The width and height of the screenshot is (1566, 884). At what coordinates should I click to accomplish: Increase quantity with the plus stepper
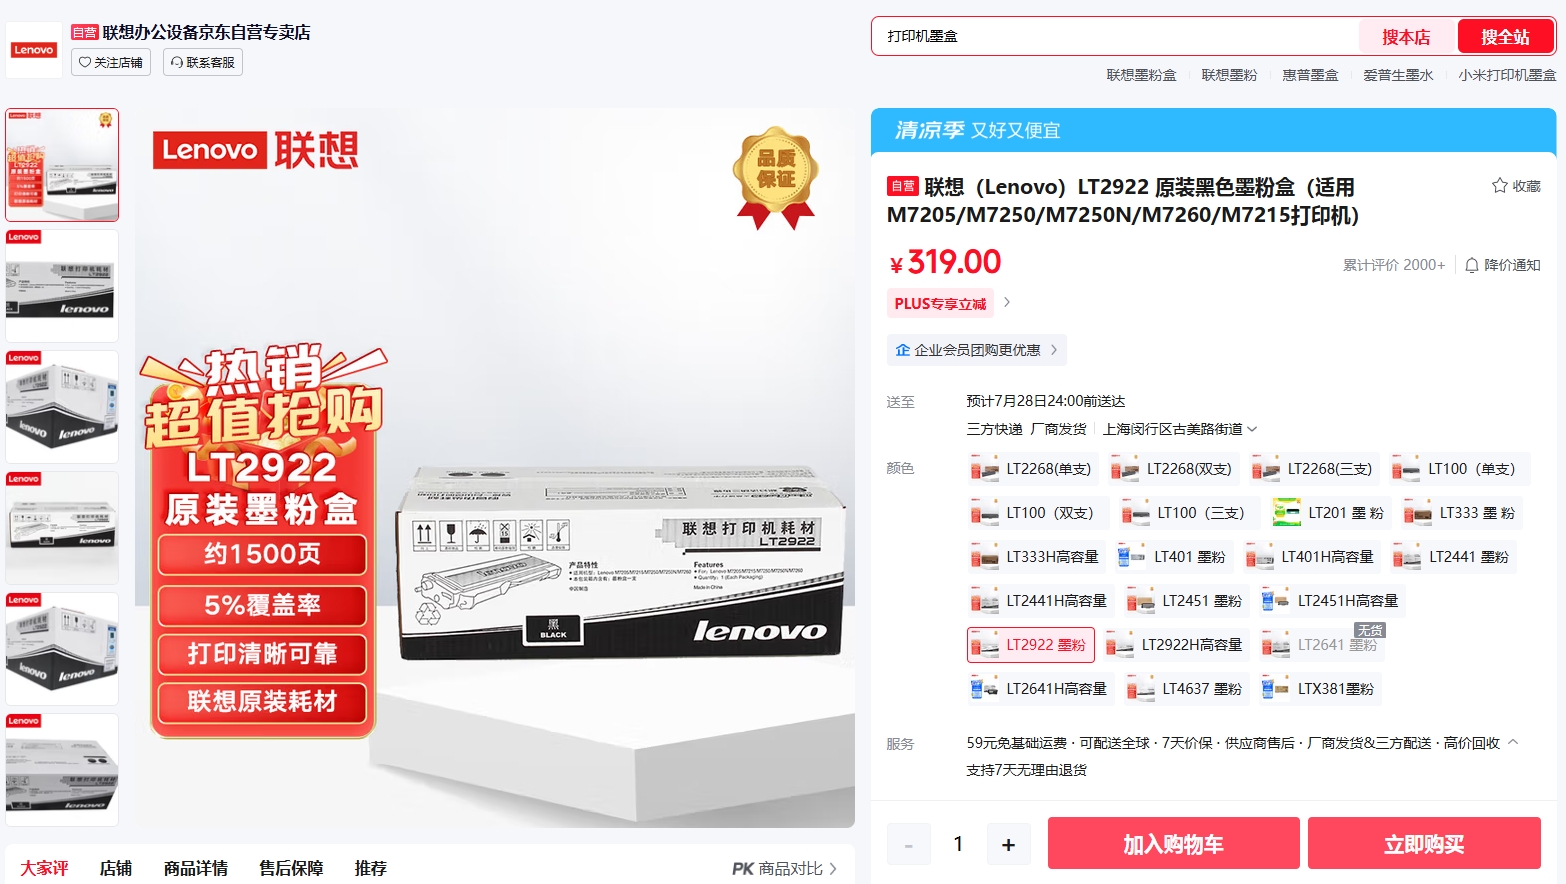click(x=1008, y=845)
